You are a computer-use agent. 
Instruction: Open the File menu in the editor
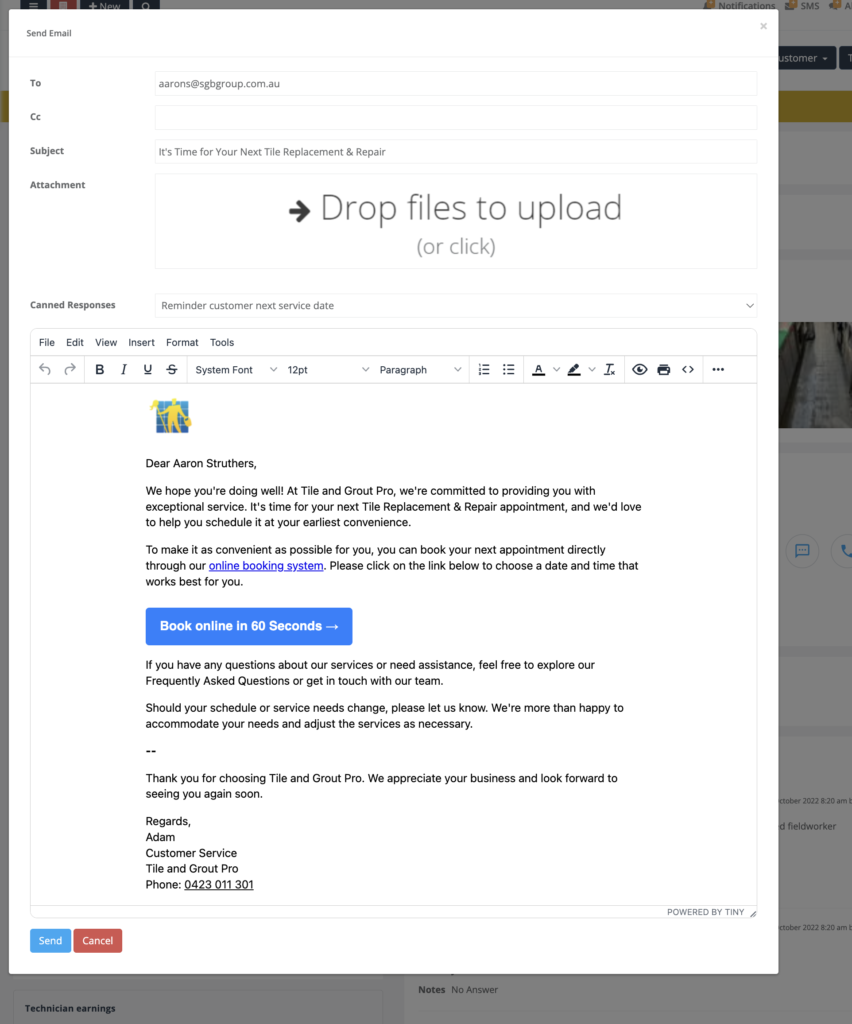(46, 342)
